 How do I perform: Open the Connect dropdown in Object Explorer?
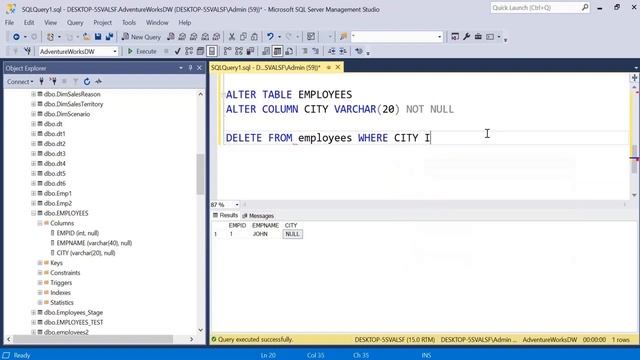coord(20,82)
